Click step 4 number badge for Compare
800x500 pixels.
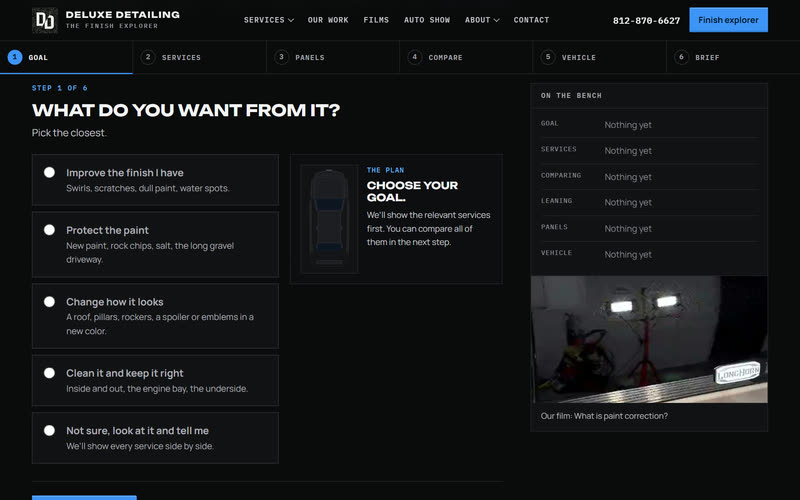coord(415,57)
